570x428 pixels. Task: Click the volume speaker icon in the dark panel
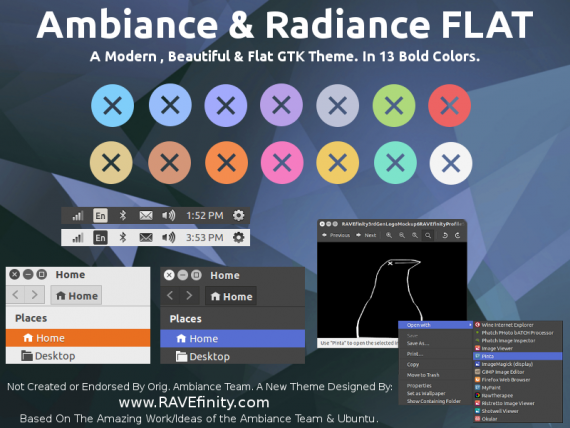(168, 216)
